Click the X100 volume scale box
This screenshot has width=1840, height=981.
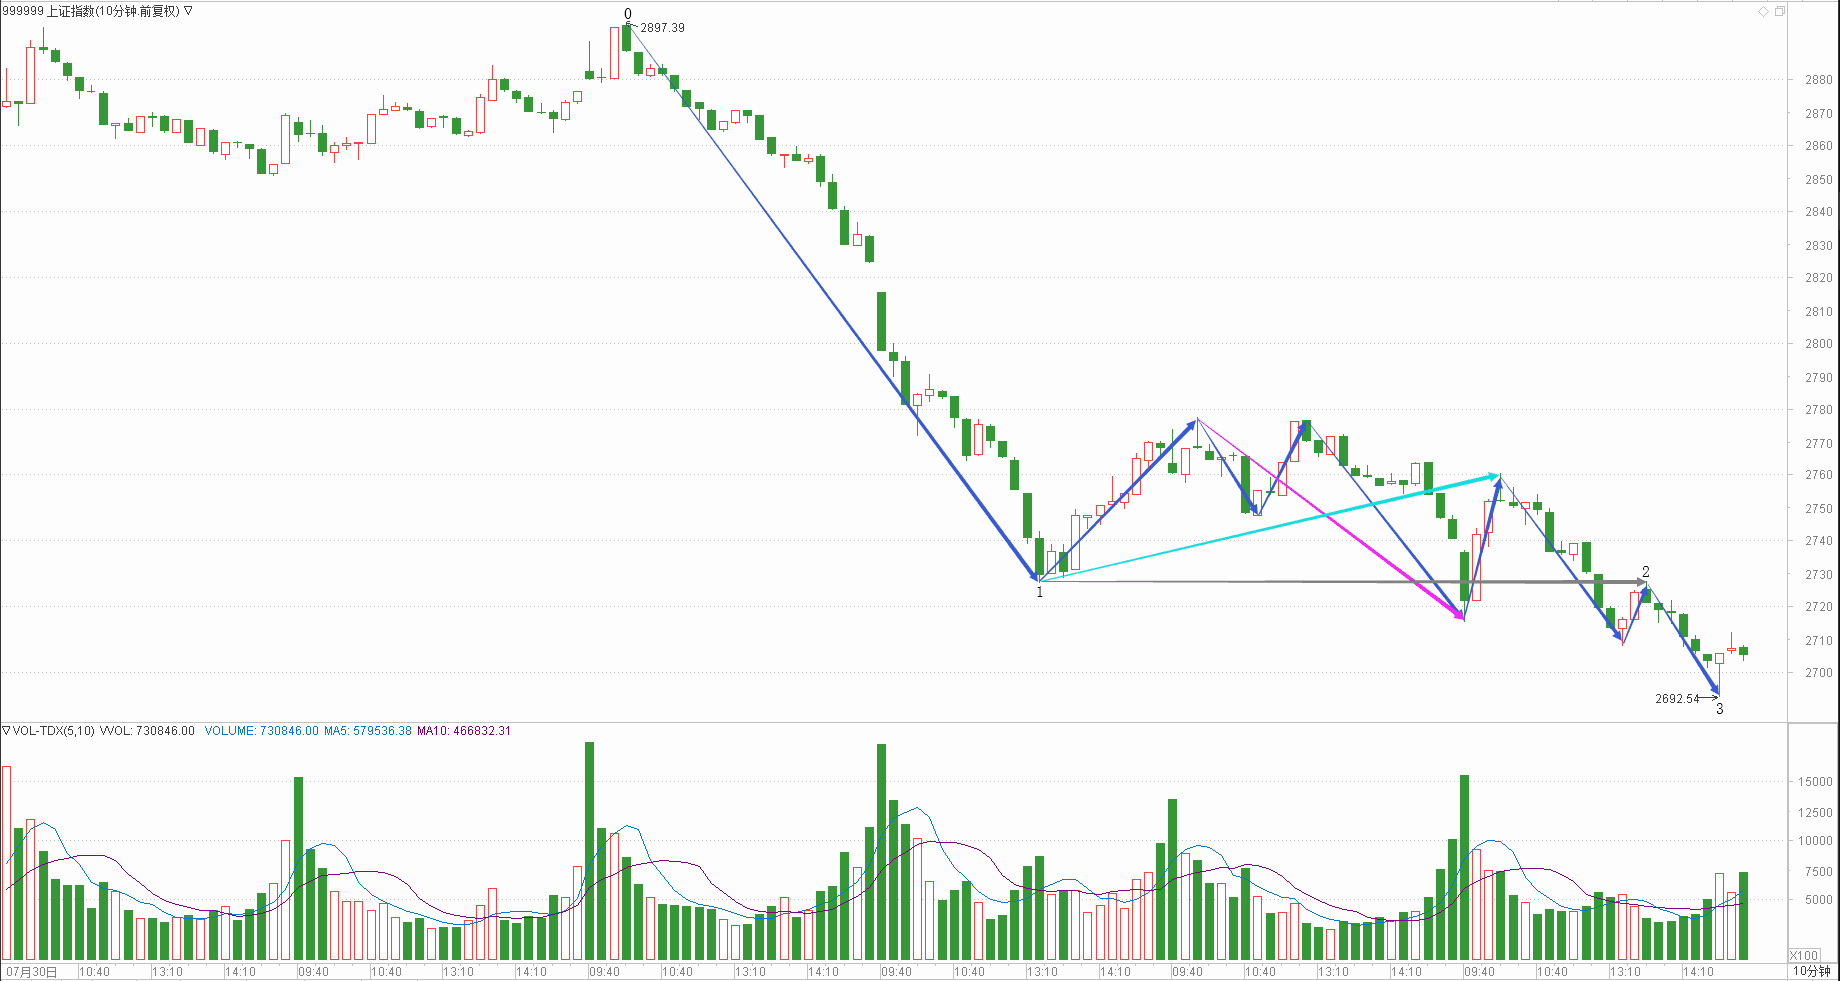(x=1804, y=955)
